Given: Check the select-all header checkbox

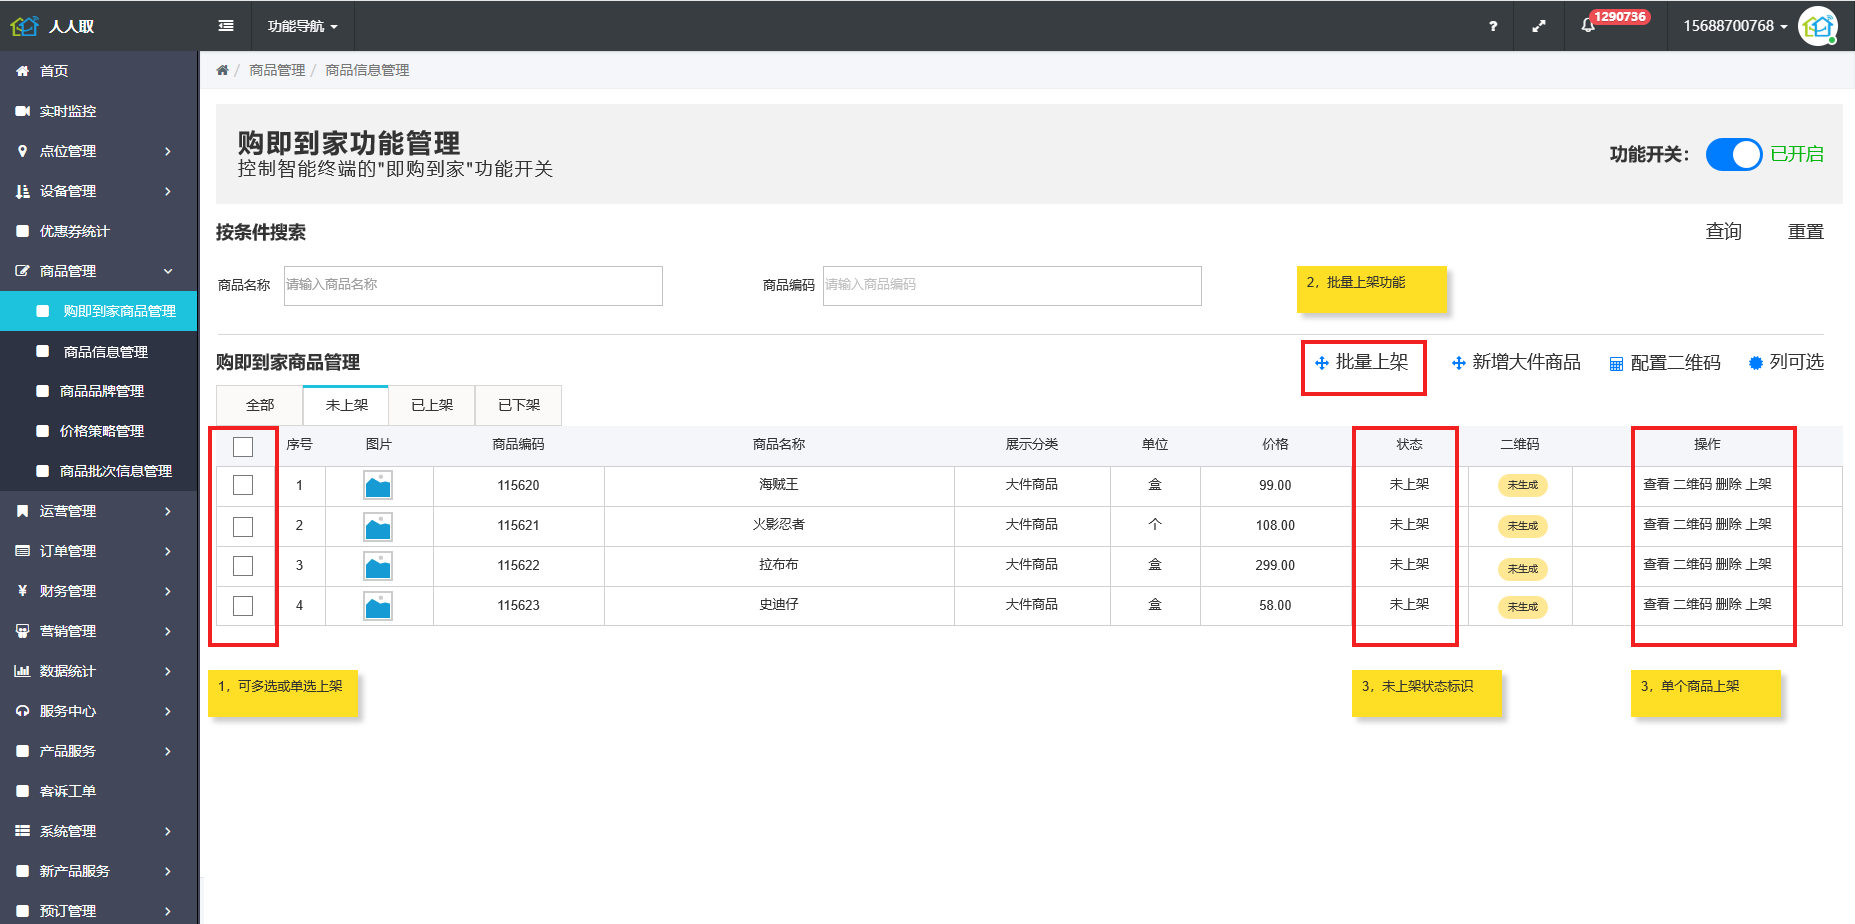Looking at the screenshot, I should [x=243, y=447].
